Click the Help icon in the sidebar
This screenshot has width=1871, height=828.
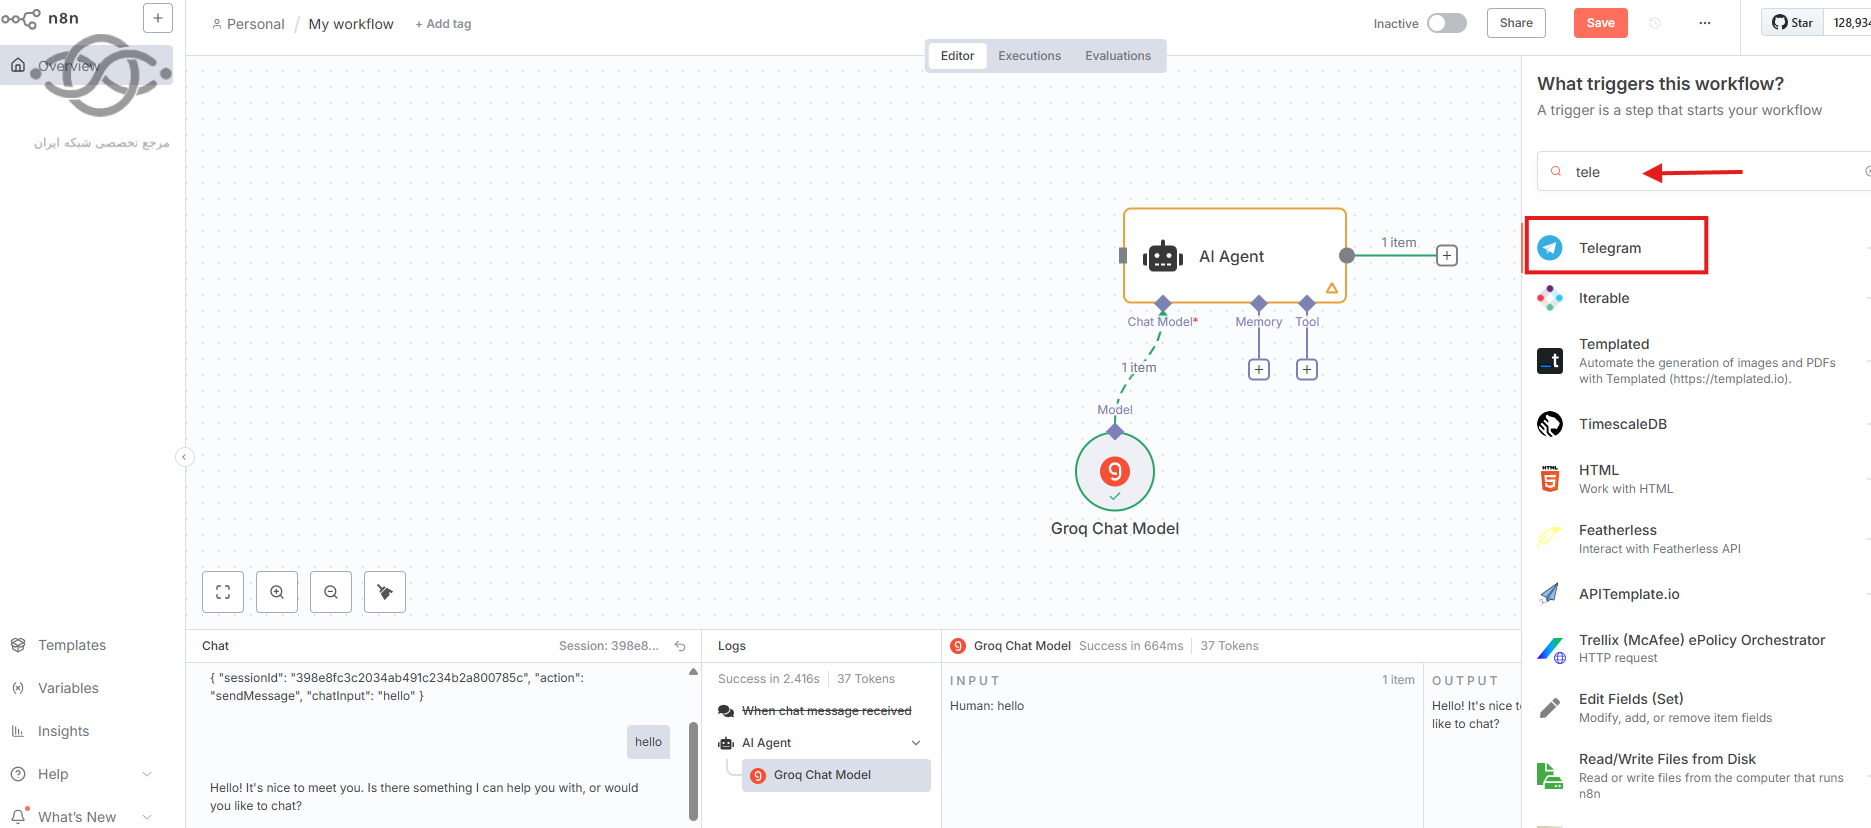point(18,774)
